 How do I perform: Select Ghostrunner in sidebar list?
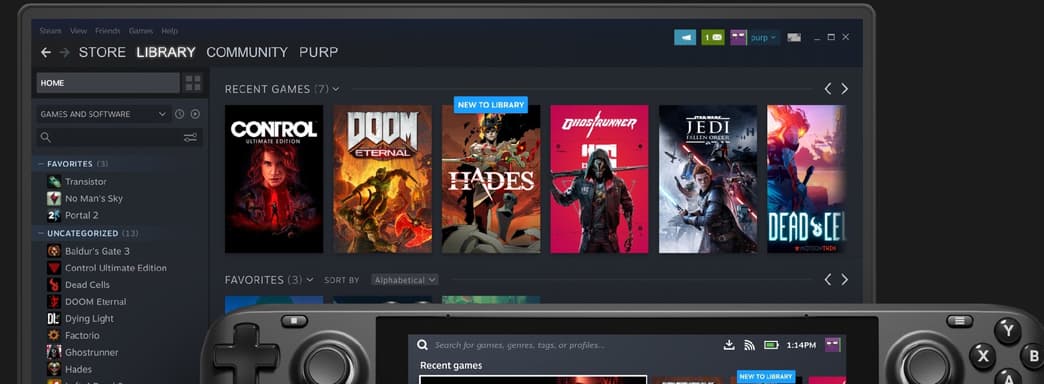point(91,353)
